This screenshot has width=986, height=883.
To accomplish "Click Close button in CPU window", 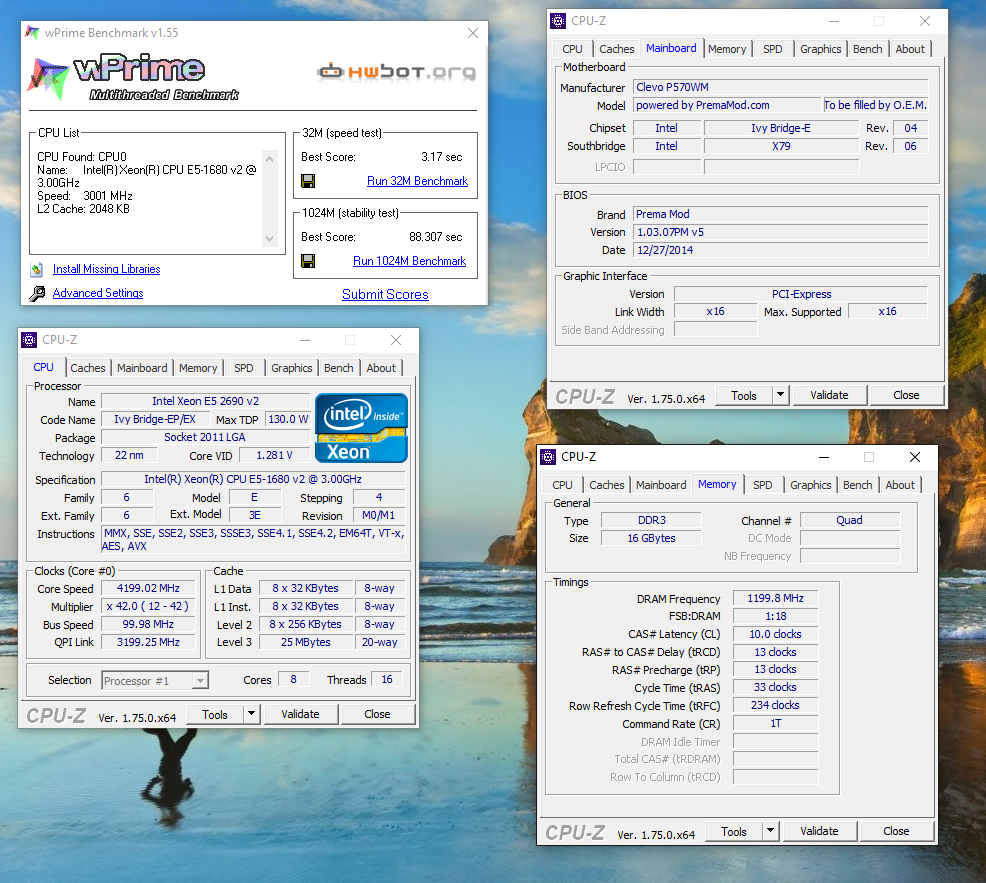I will coord(377,714).
